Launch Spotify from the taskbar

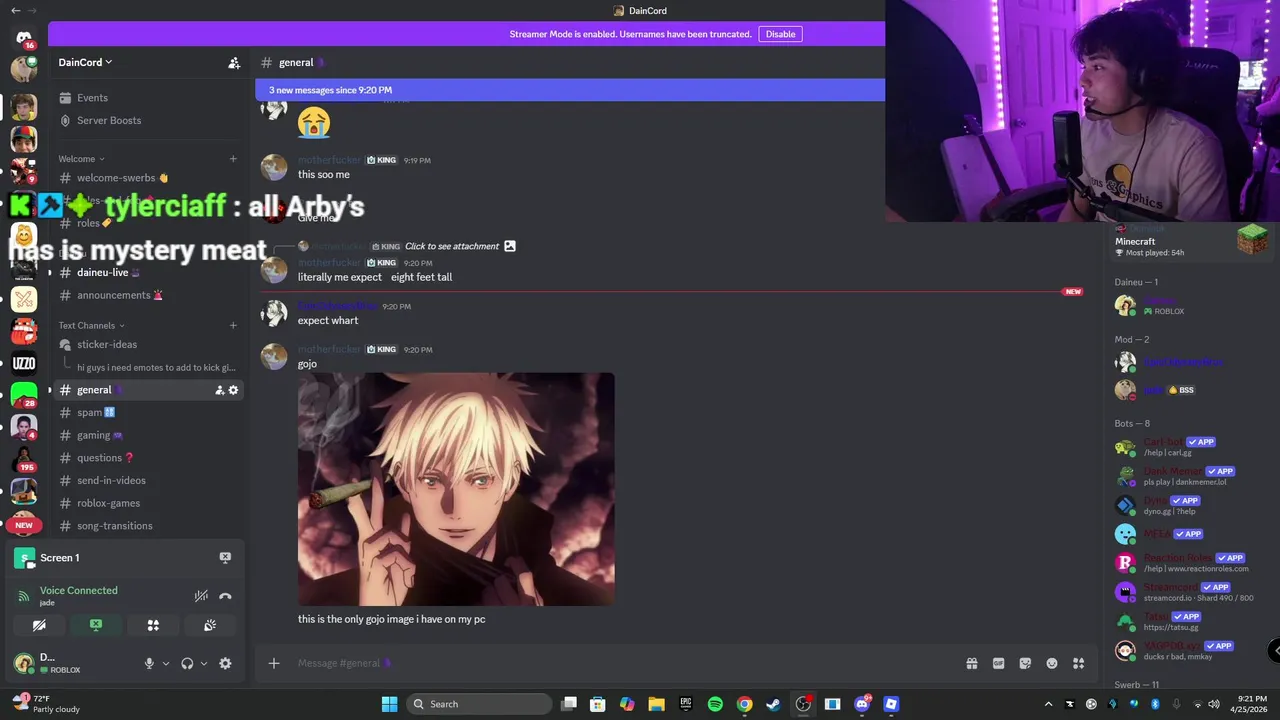715,704
